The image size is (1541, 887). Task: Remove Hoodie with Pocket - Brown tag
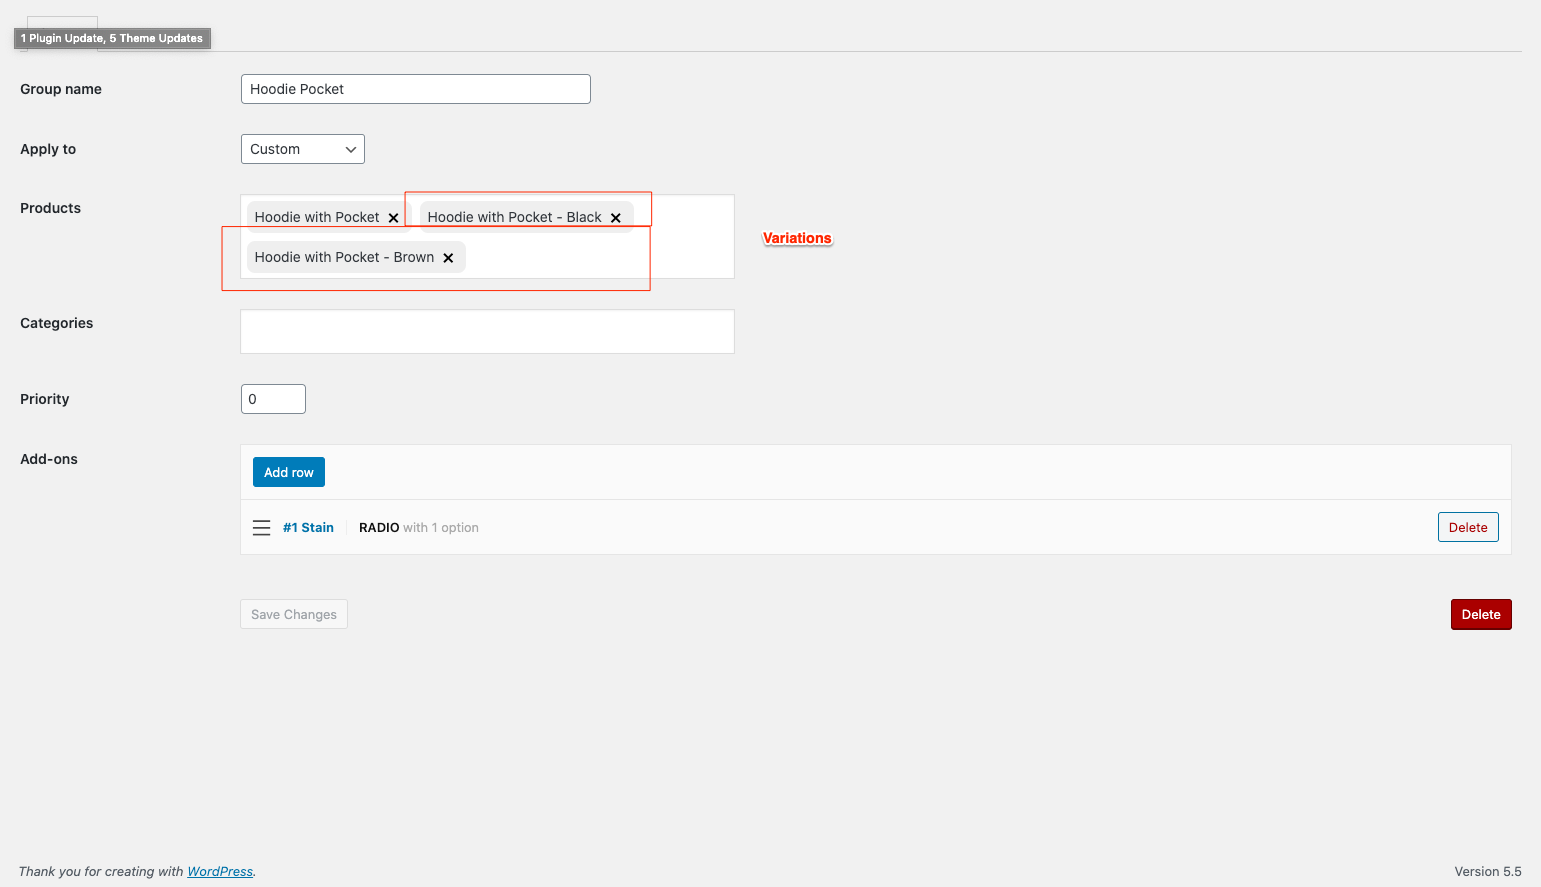[448, 258]
